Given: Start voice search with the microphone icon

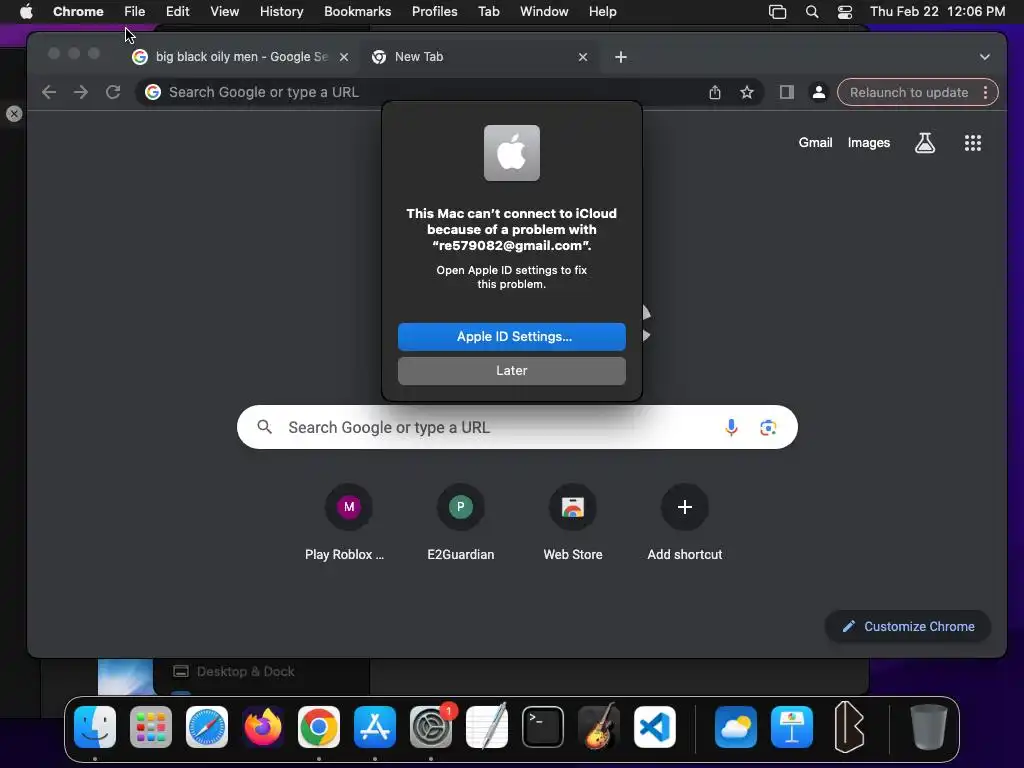Looking at the screenshot, I should coord(731,427).
